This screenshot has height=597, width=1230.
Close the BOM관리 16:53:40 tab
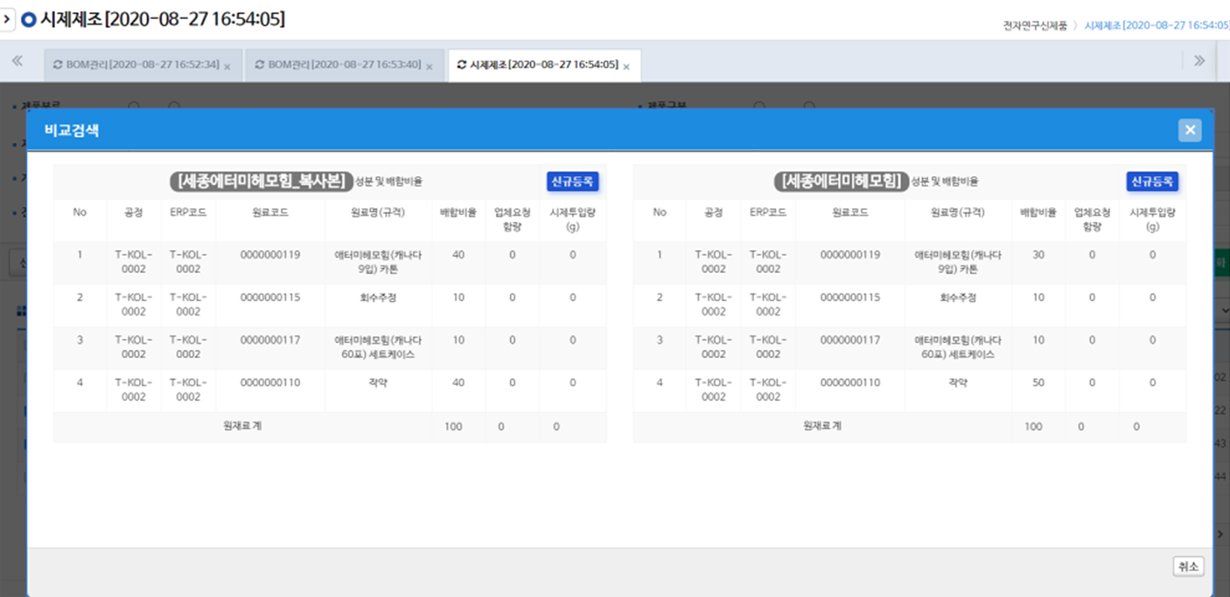point(429,67)
